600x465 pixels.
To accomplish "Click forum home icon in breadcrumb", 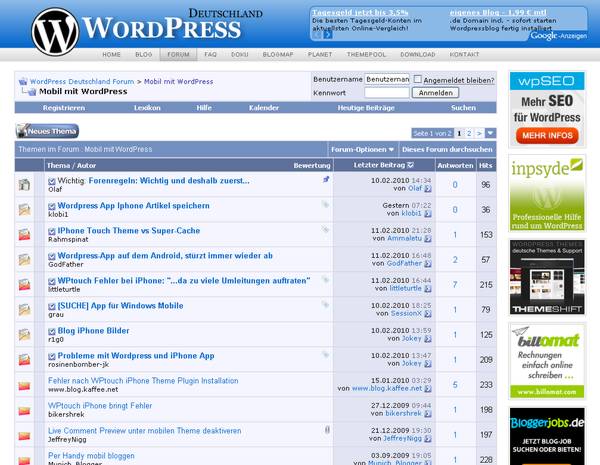I will click(23, 81).
